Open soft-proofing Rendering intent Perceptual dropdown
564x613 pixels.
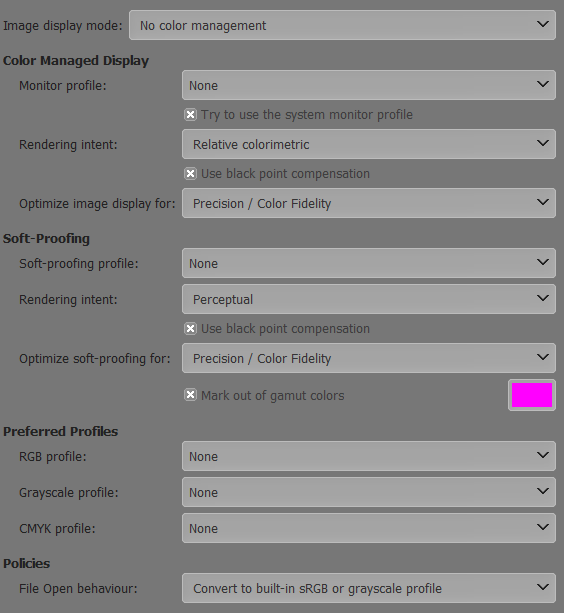pos(369,299)
